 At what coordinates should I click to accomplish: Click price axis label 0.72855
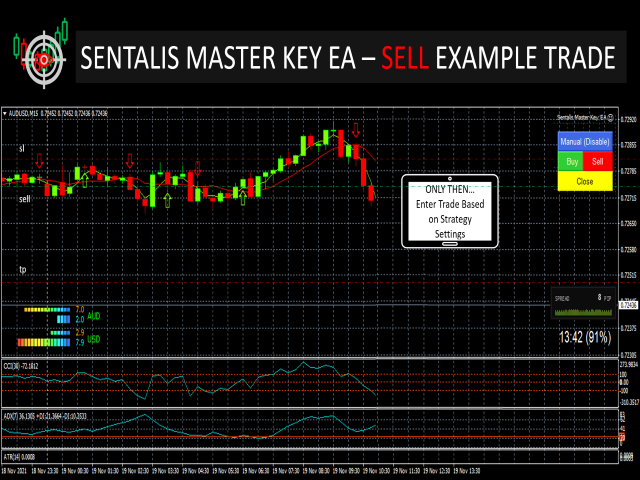(629, 145)
